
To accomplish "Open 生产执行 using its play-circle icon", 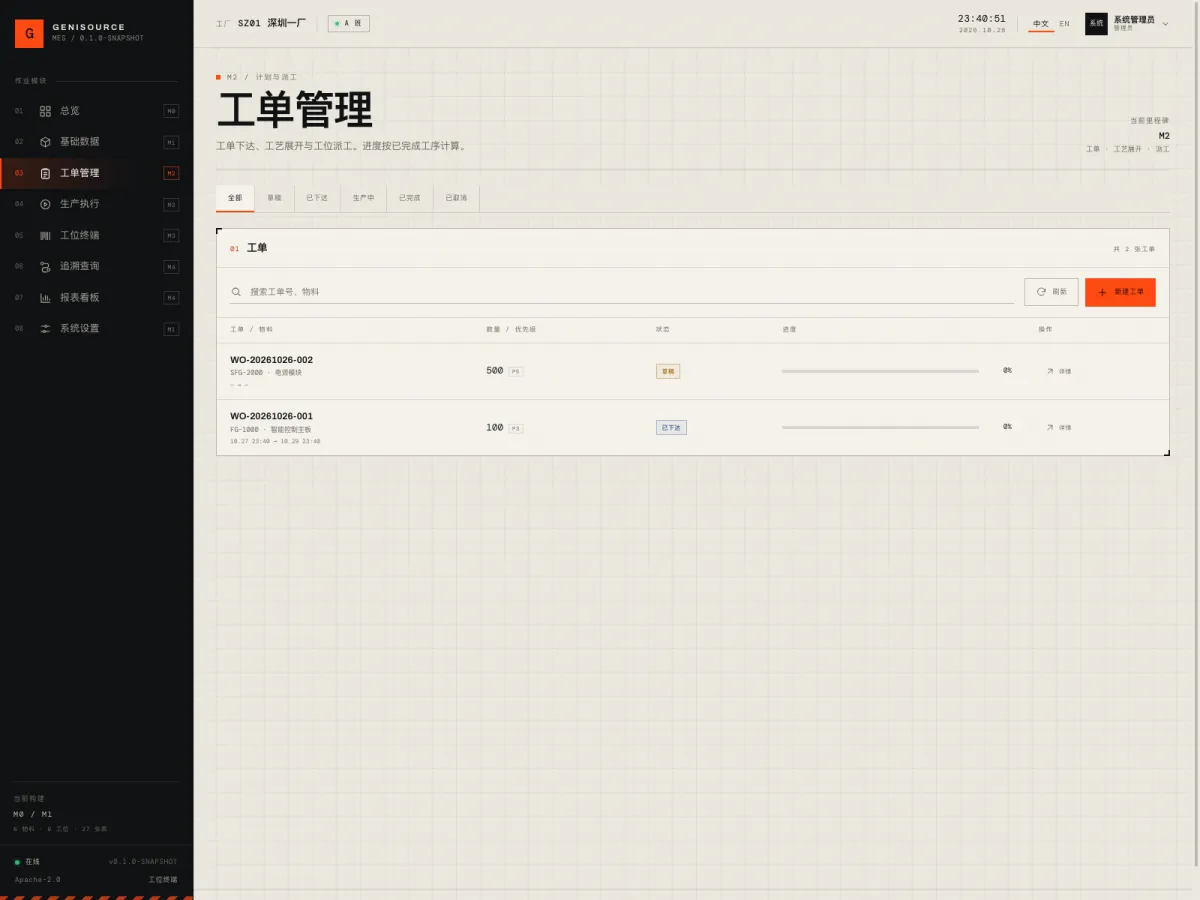I will pos(45,204).
